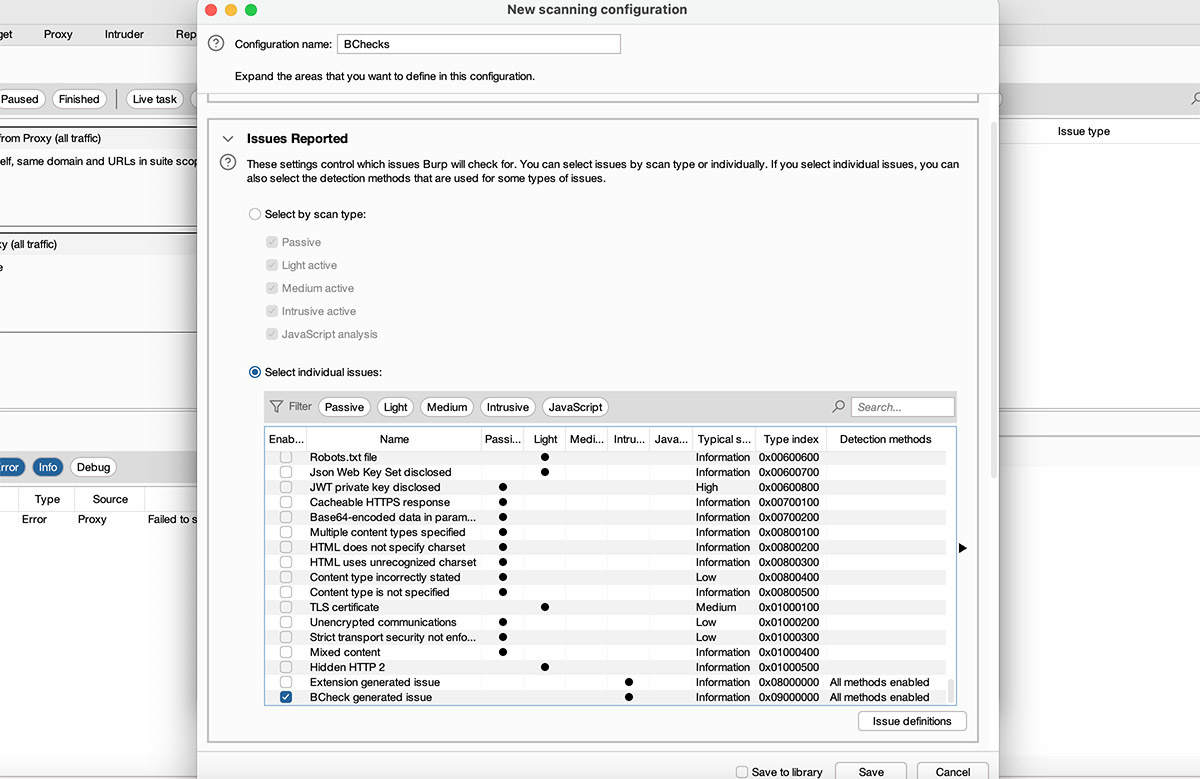
Task: Click the issues Search field
Action: tap(903, 407)
